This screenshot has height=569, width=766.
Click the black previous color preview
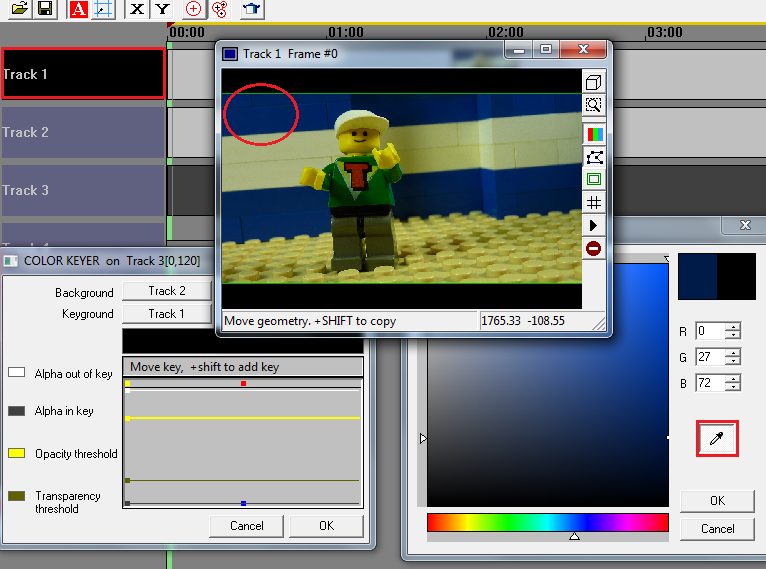click(736, 276)
